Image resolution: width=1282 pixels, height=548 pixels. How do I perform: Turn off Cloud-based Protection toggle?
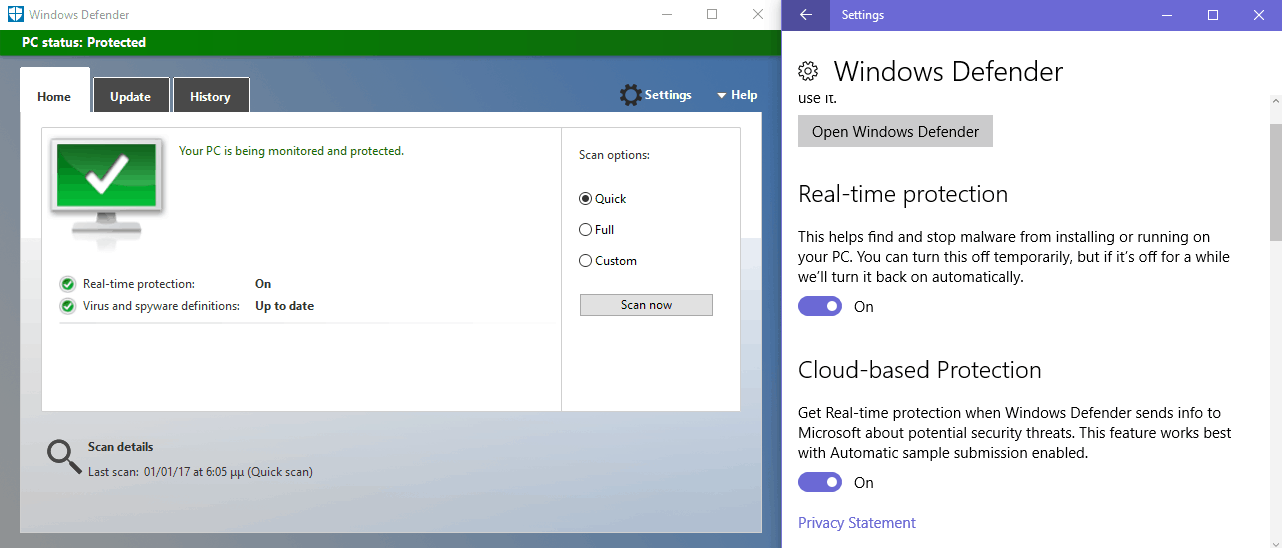tap(820, 482)
